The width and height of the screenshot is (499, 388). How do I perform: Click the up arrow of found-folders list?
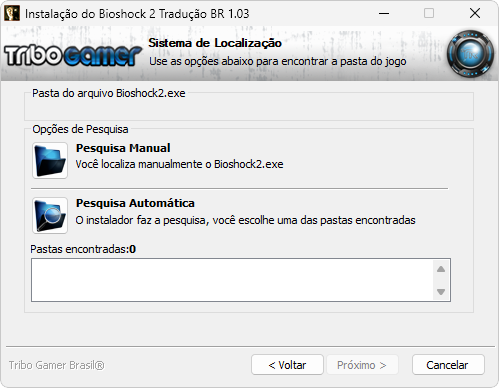pos(441,269)
